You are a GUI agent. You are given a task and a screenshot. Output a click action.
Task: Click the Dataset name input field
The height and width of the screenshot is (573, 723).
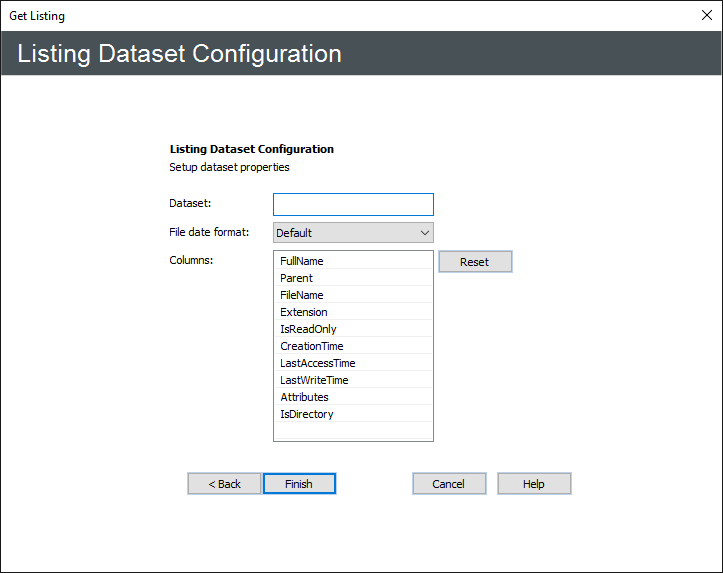(x=353, y=204)
